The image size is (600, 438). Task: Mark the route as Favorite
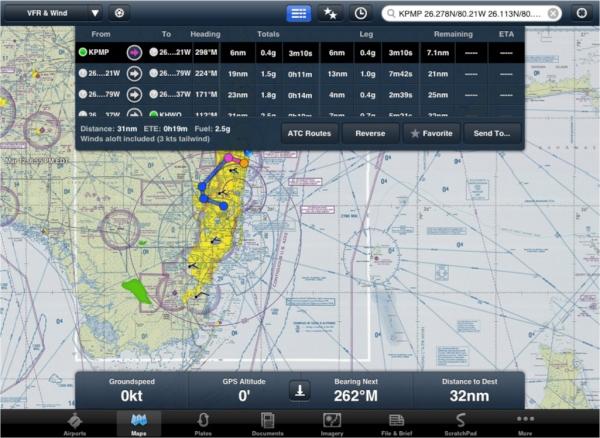431,134
